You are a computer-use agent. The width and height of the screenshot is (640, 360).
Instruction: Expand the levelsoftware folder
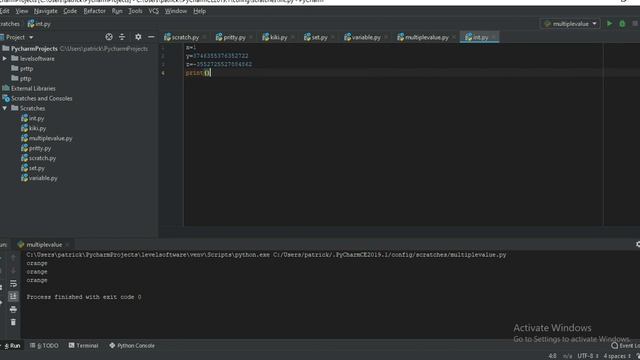point(4,59)
